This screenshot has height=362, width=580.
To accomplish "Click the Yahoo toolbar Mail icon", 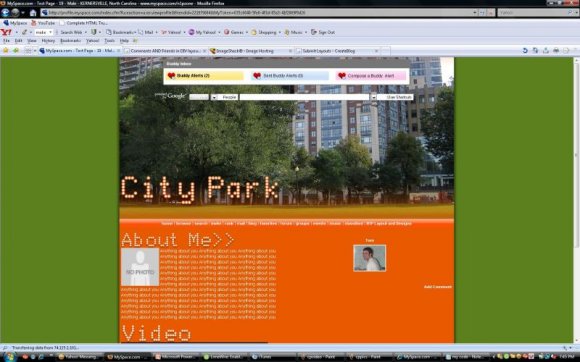I will (141, 32).
